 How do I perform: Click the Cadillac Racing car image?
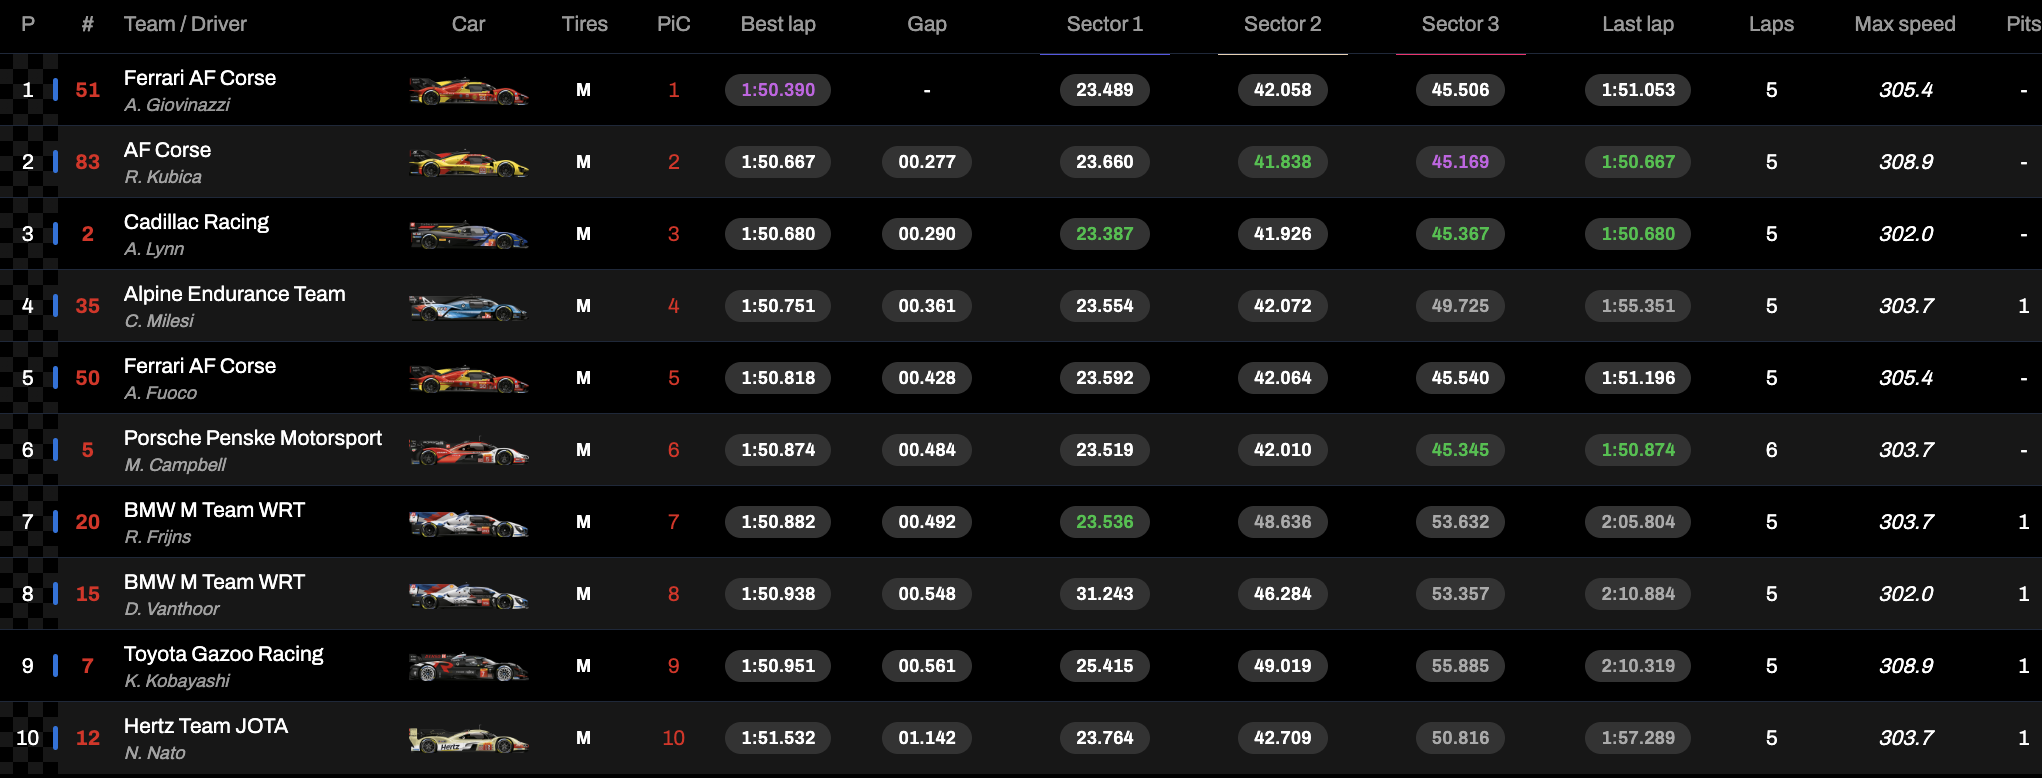(469, 235)
